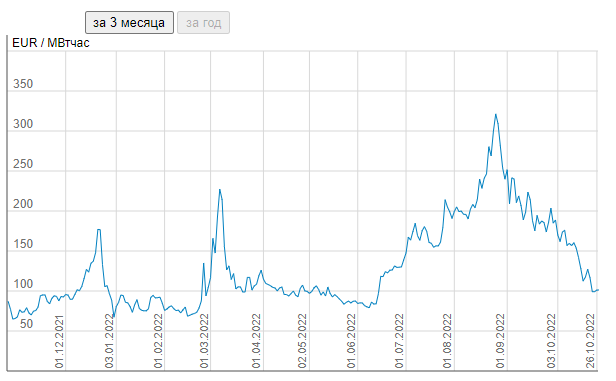Click the 250 y-axis value label

point(23,164)
